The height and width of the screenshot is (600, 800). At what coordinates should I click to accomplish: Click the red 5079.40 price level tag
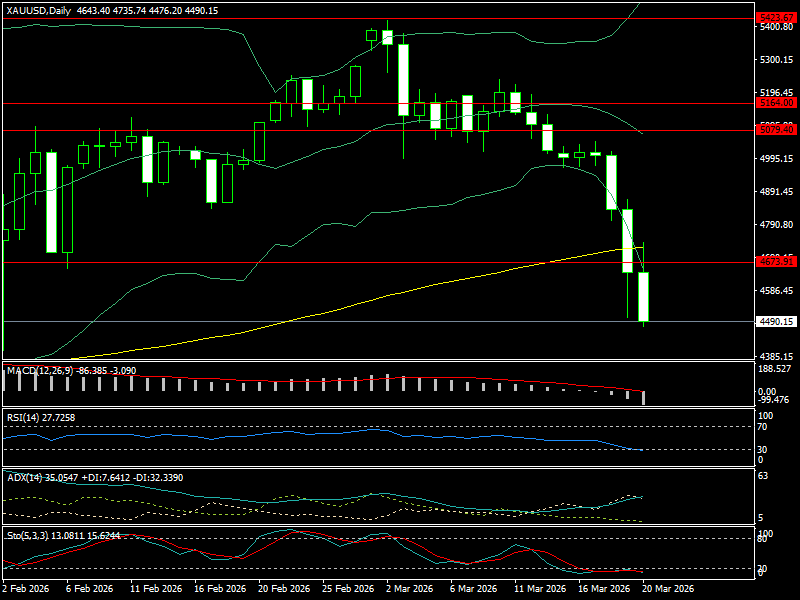pyautogui.click(x=776, y=130)
